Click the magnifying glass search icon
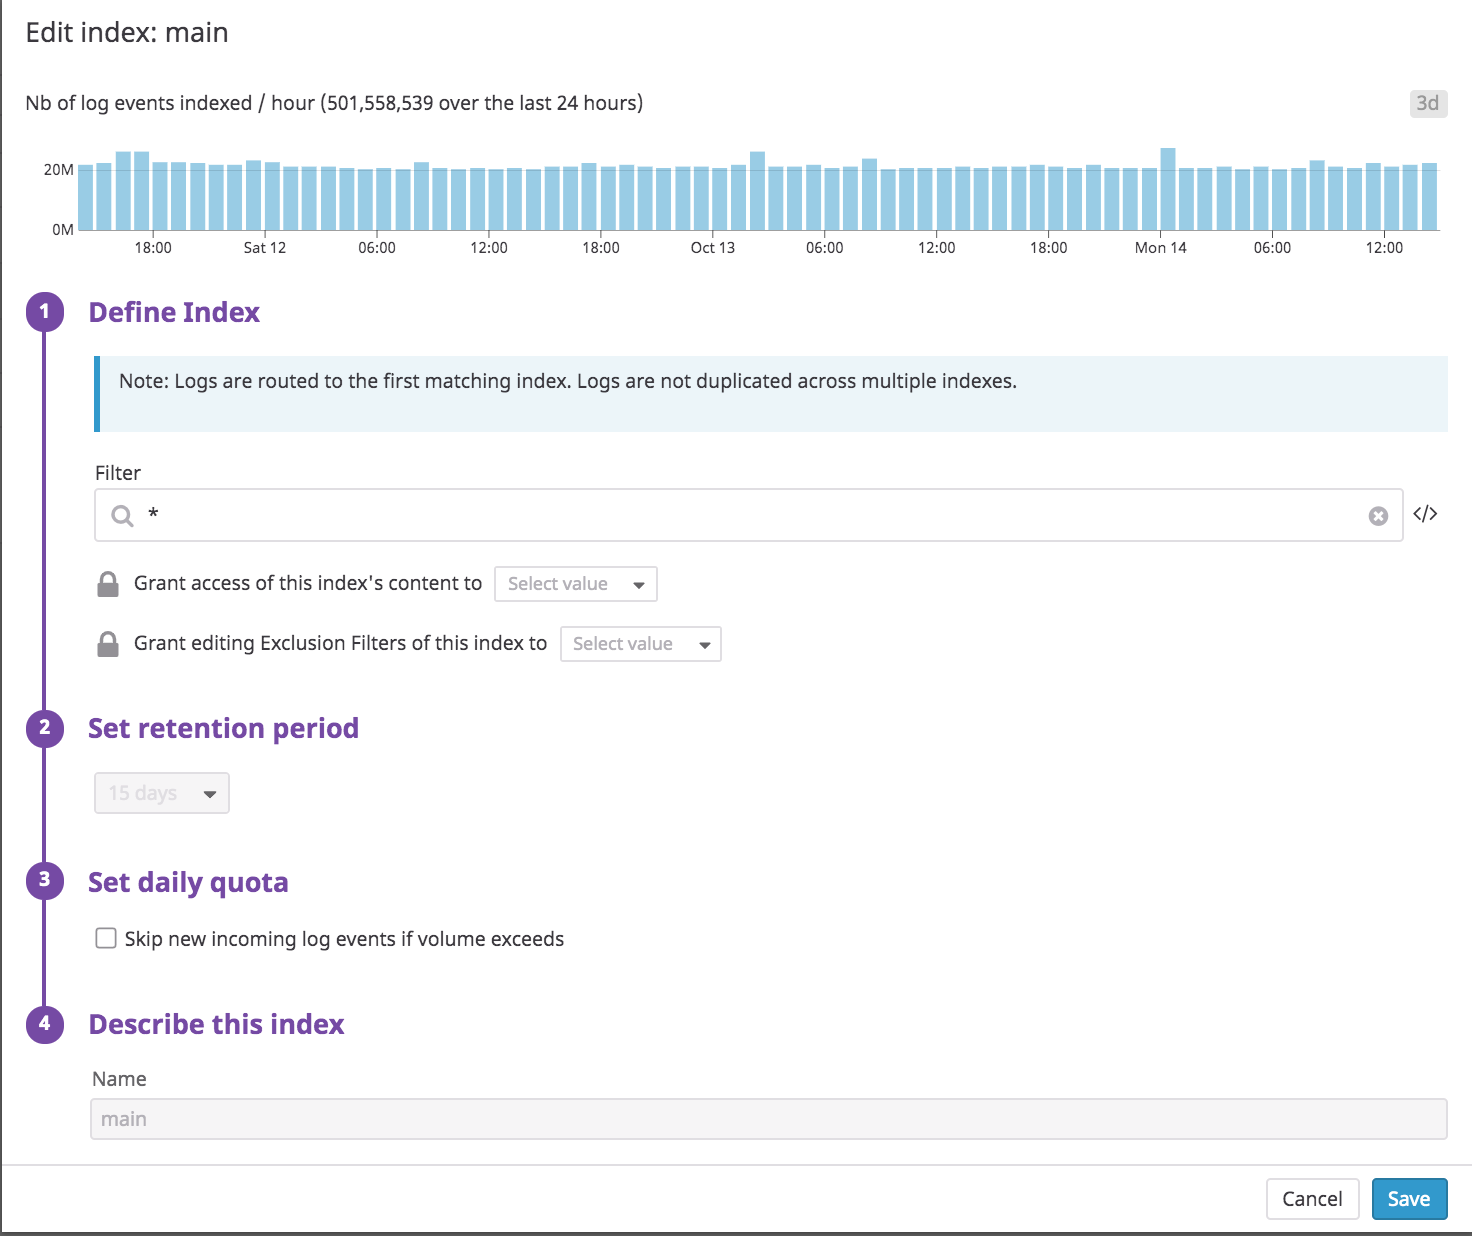This screenshot has width=1472, height=1236. coord(122,516)
